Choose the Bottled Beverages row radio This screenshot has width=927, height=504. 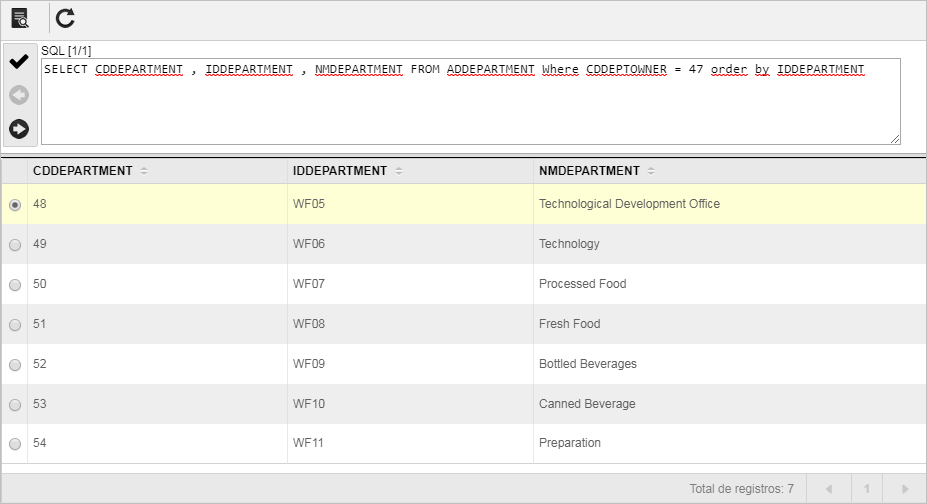click(15, 365)
